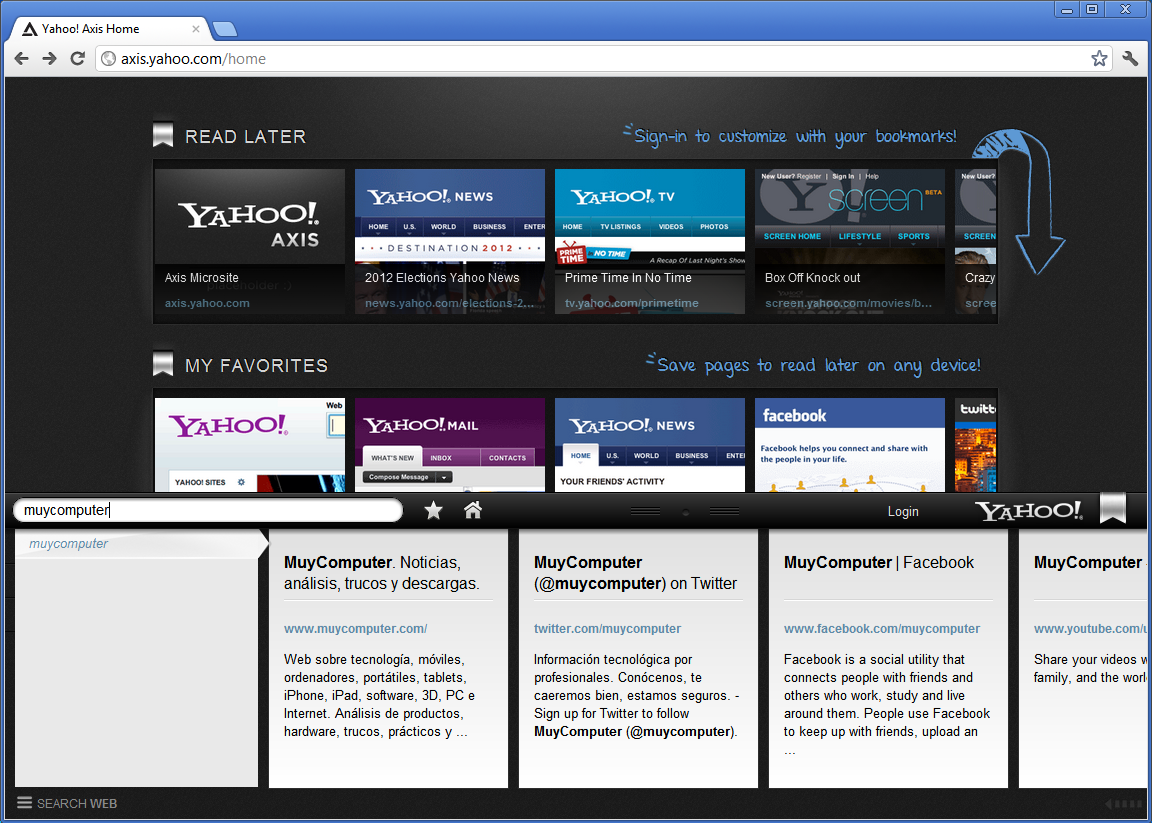Click the Yahoo bookmark ribbon icon

tap(1112, 509)
